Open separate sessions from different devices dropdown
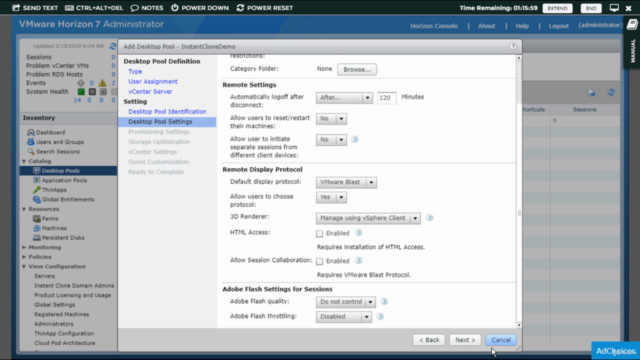This screenshot has width=640, height=360. pos(331,140)
